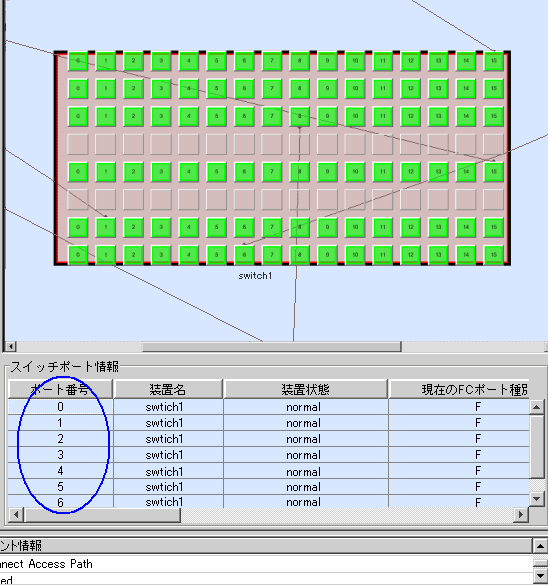Select port 15 in switch1's top row

(494, 61)
